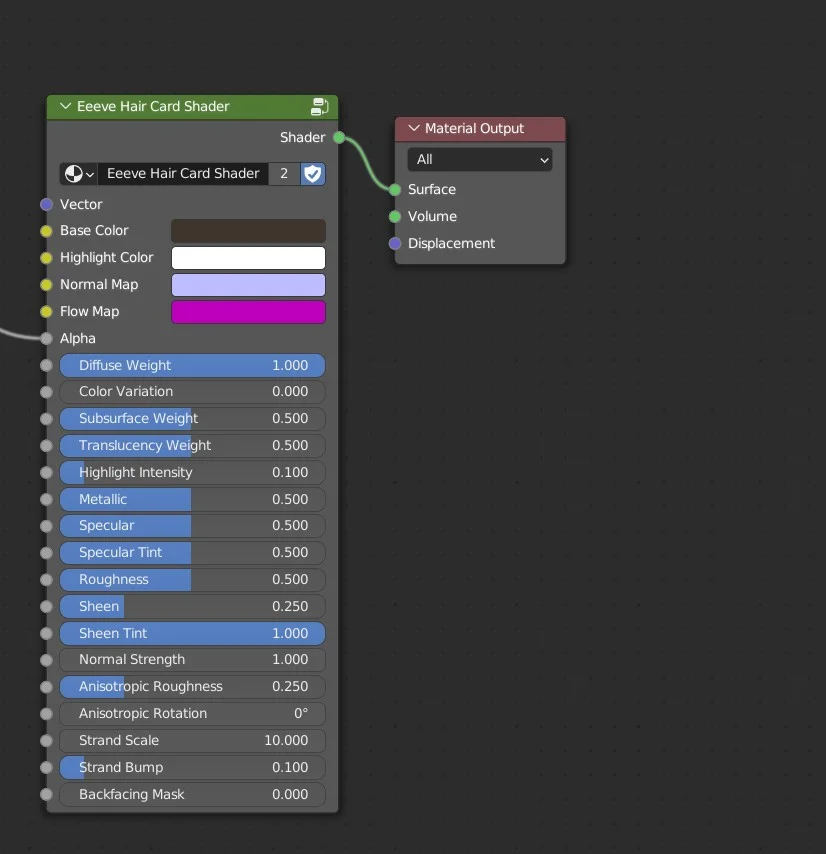The width and height of the screenshot is (826, 854).
Task: Open the Normal Map color swatch
Action: pyautogui.click(x=248, y=284)
